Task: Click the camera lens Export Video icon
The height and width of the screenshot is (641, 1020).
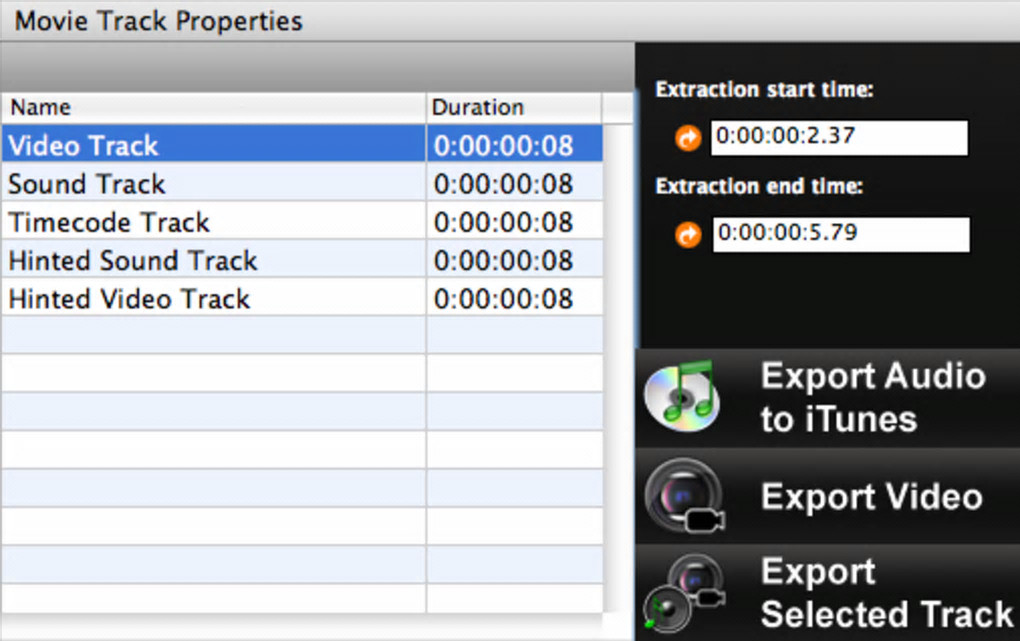Action: point(682,496)
